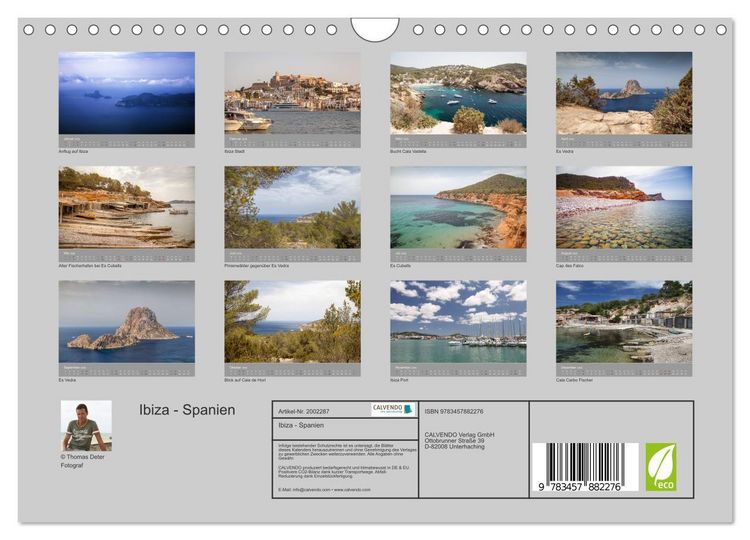The image size is (750, 540).
Task: Click the 'Bucht Cala Vadella' caption
Action: (x=408, y=151)
